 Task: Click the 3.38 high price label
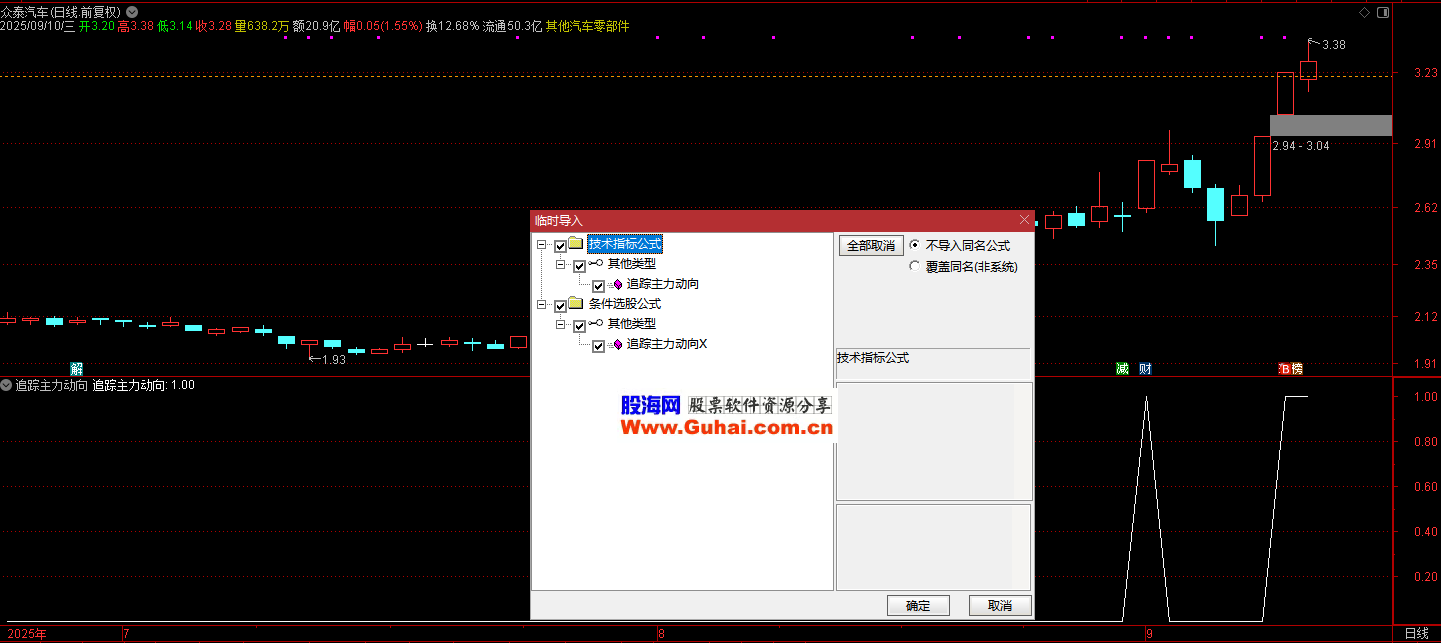pyautogui.click(x=1334, y=45)
